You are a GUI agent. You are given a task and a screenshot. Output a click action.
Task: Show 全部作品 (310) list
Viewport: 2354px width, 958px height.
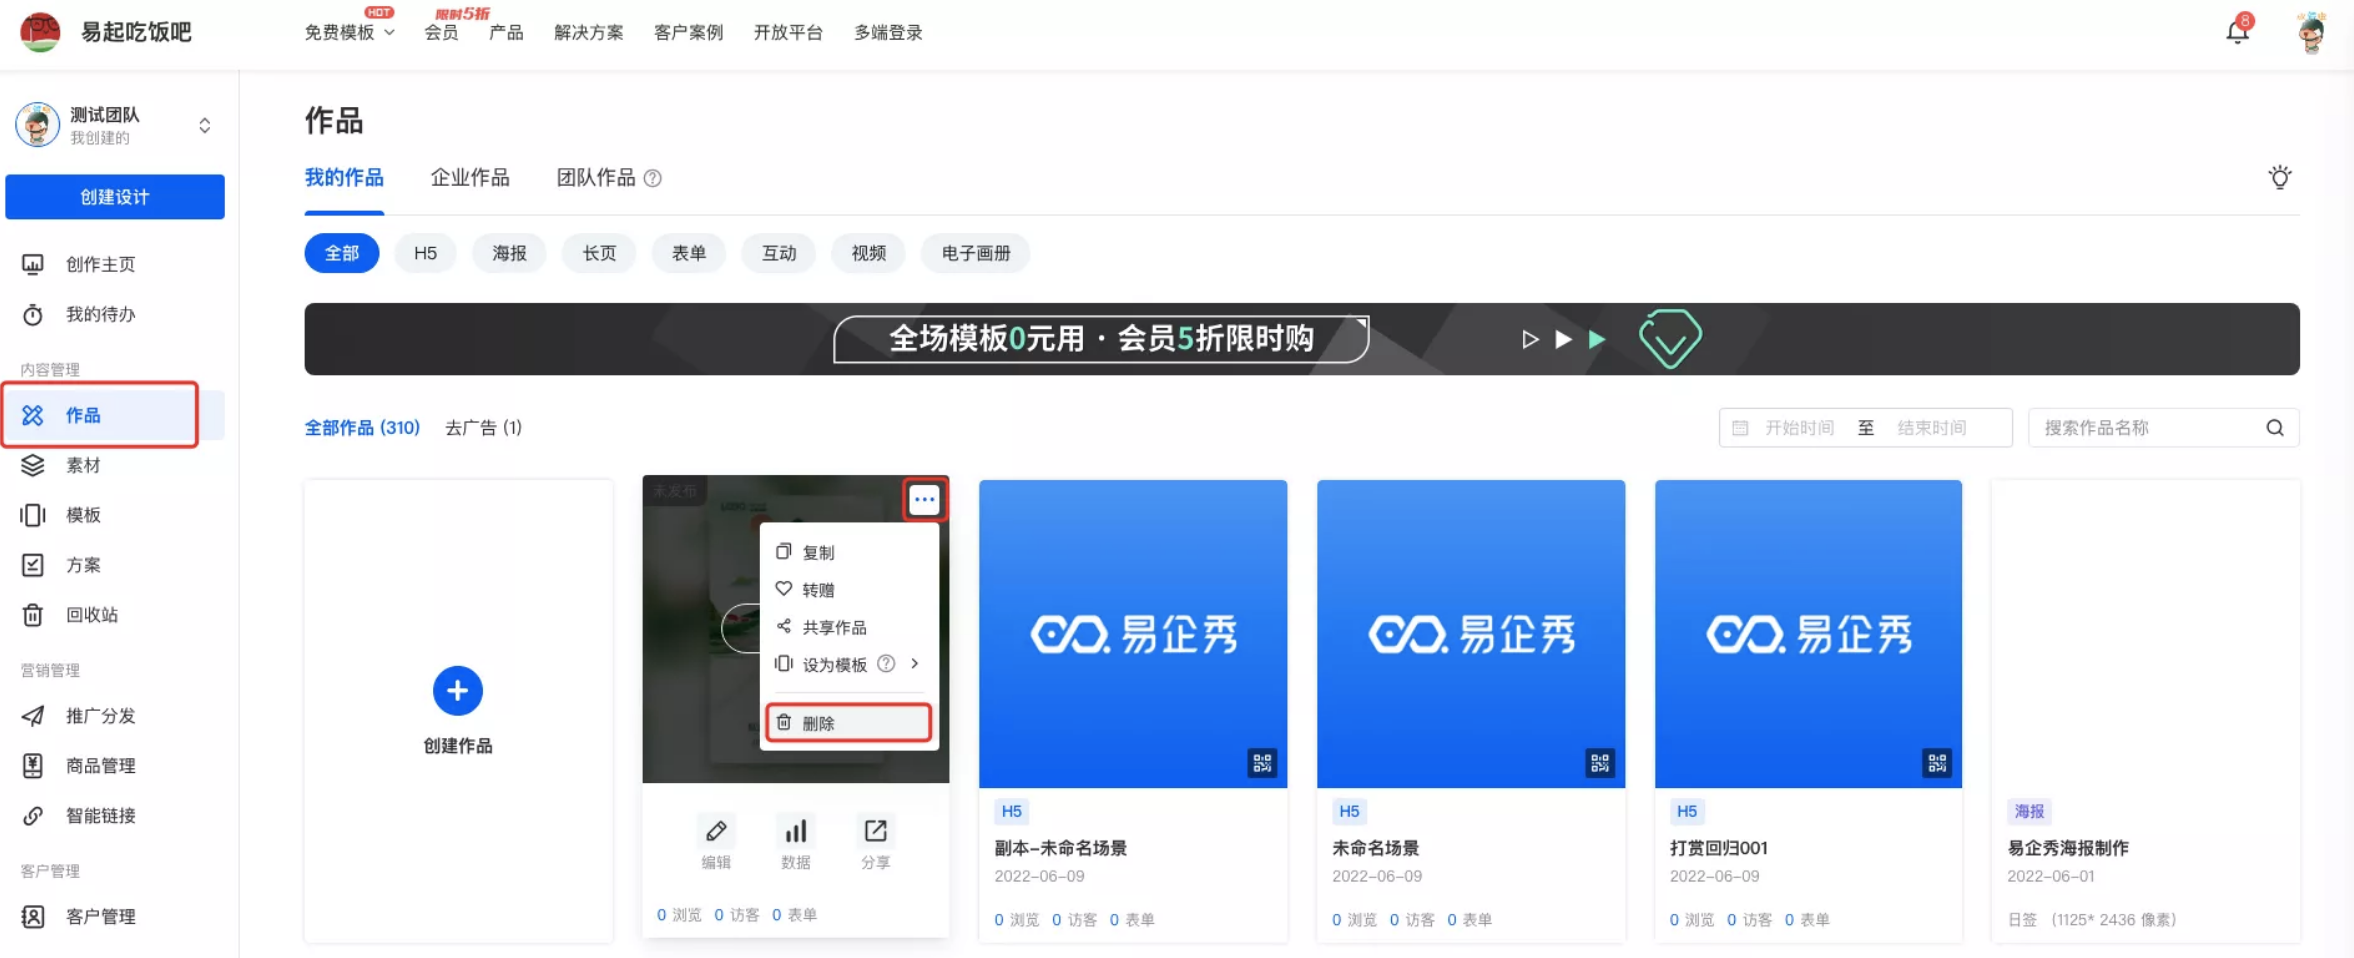362,428
